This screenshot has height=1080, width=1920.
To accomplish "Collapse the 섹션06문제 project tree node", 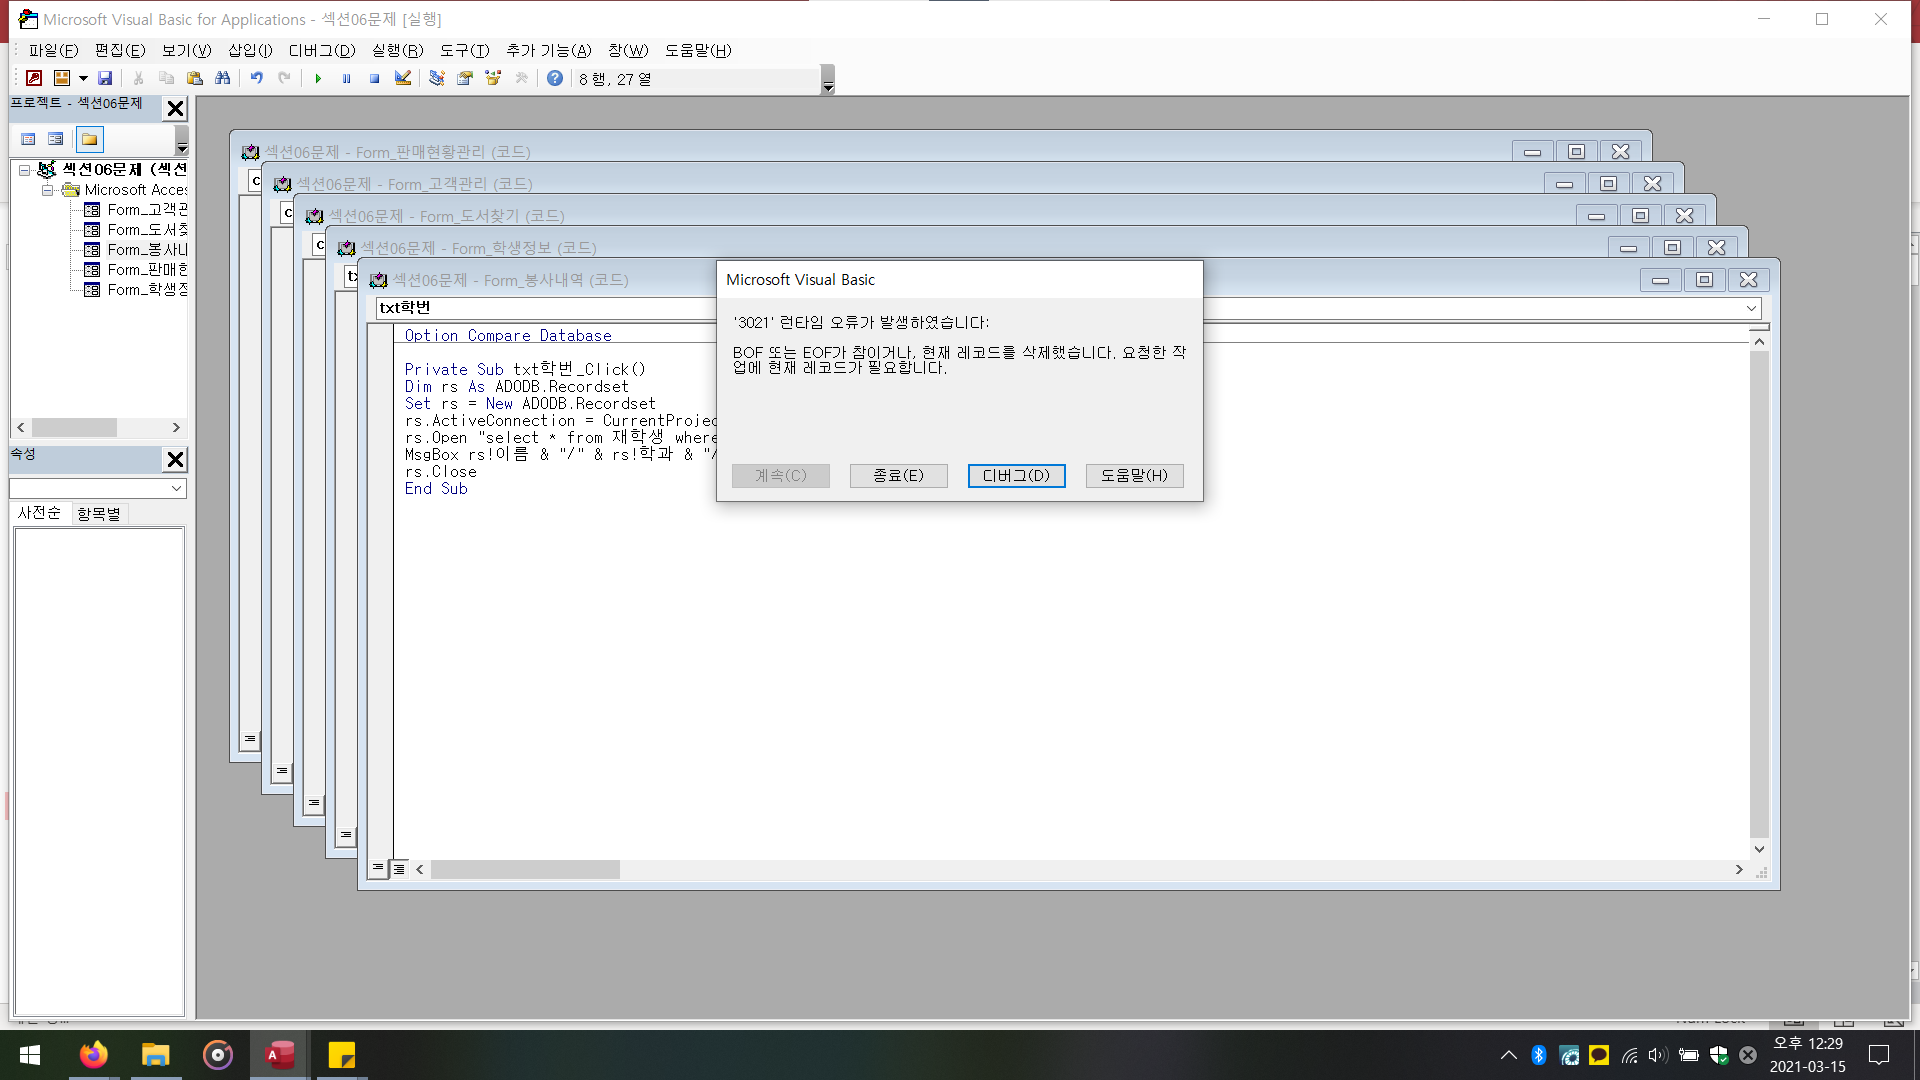I will (25, 170).
